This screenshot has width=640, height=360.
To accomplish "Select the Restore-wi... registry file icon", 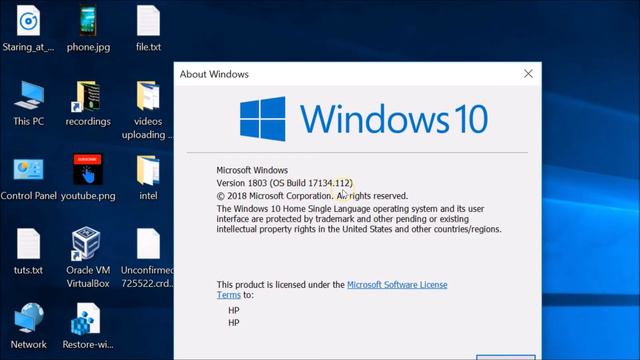I will click(x=86, y=318).
